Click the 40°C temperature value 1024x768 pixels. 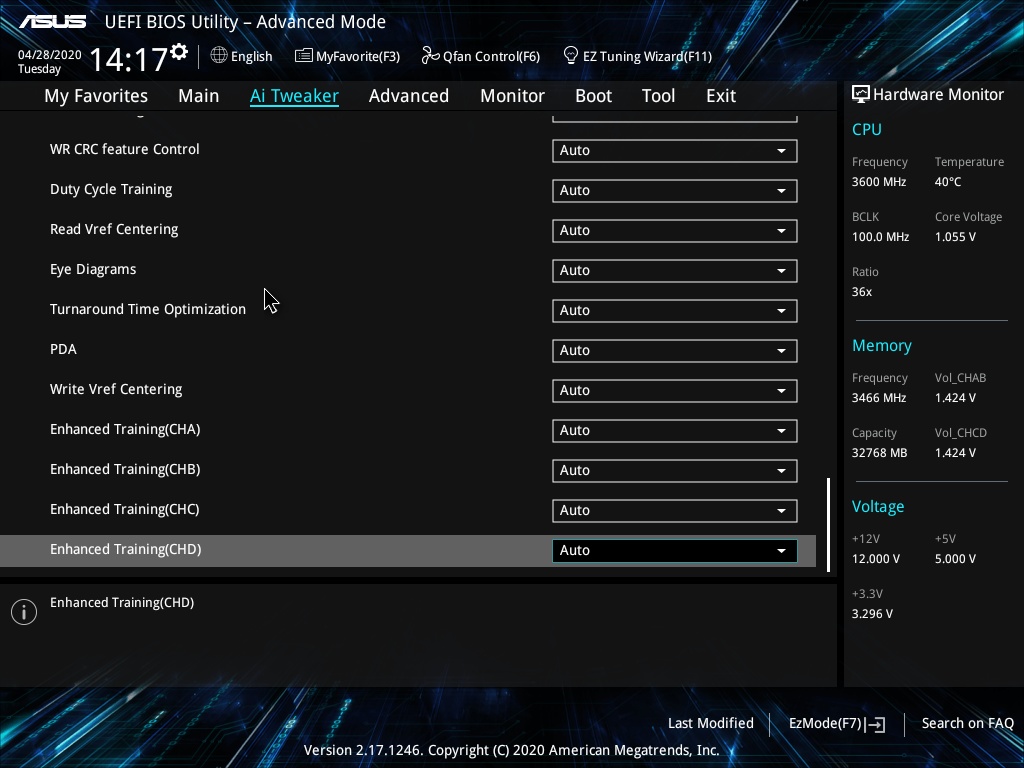pos(948,182)
